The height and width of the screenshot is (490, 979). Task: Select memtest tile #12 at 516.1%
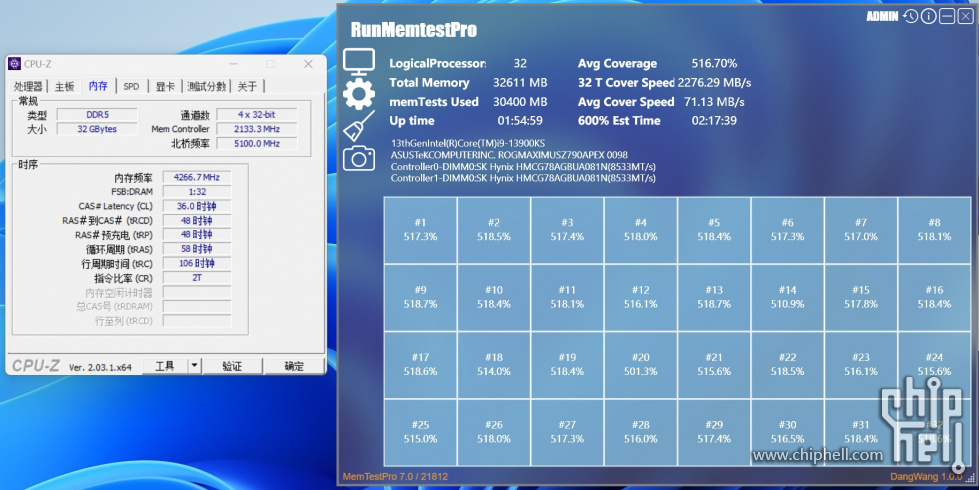641,297
